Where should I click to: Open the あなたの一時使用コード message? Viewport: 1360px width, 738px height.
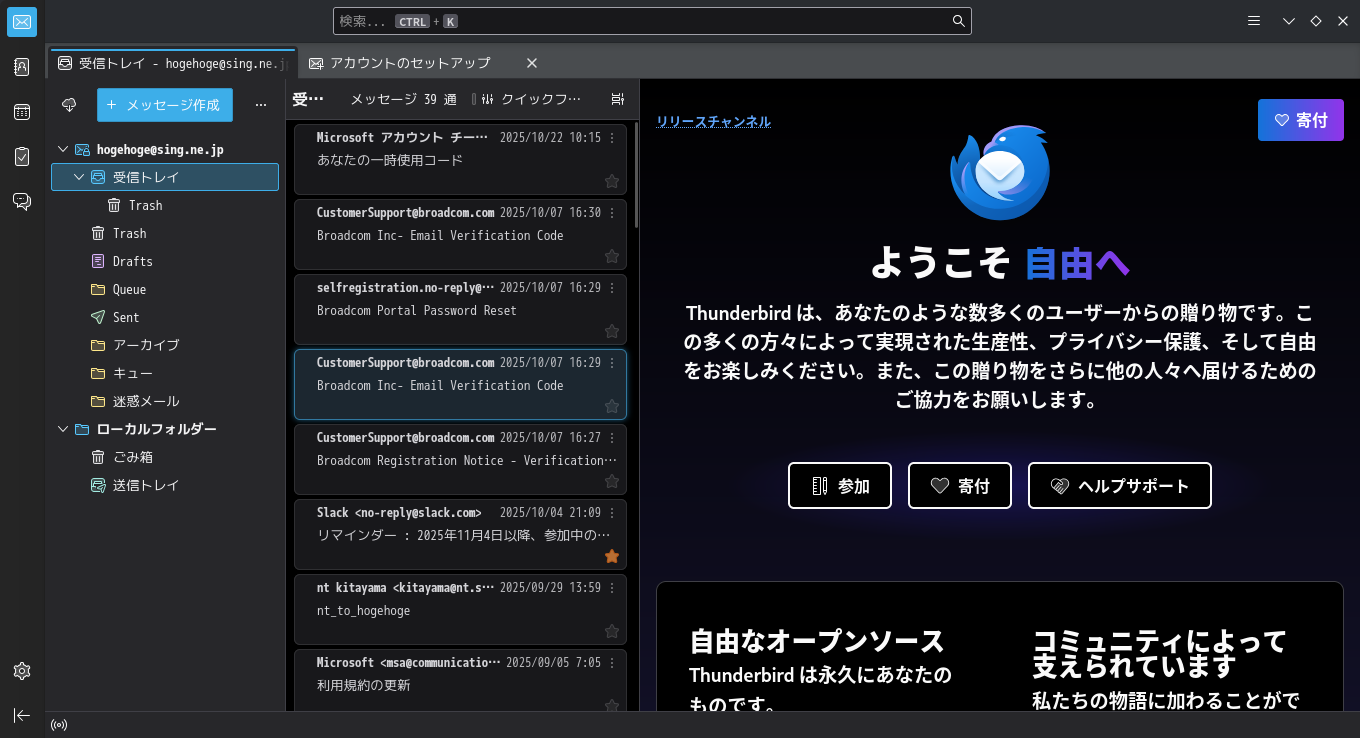[x=460, y=160]
